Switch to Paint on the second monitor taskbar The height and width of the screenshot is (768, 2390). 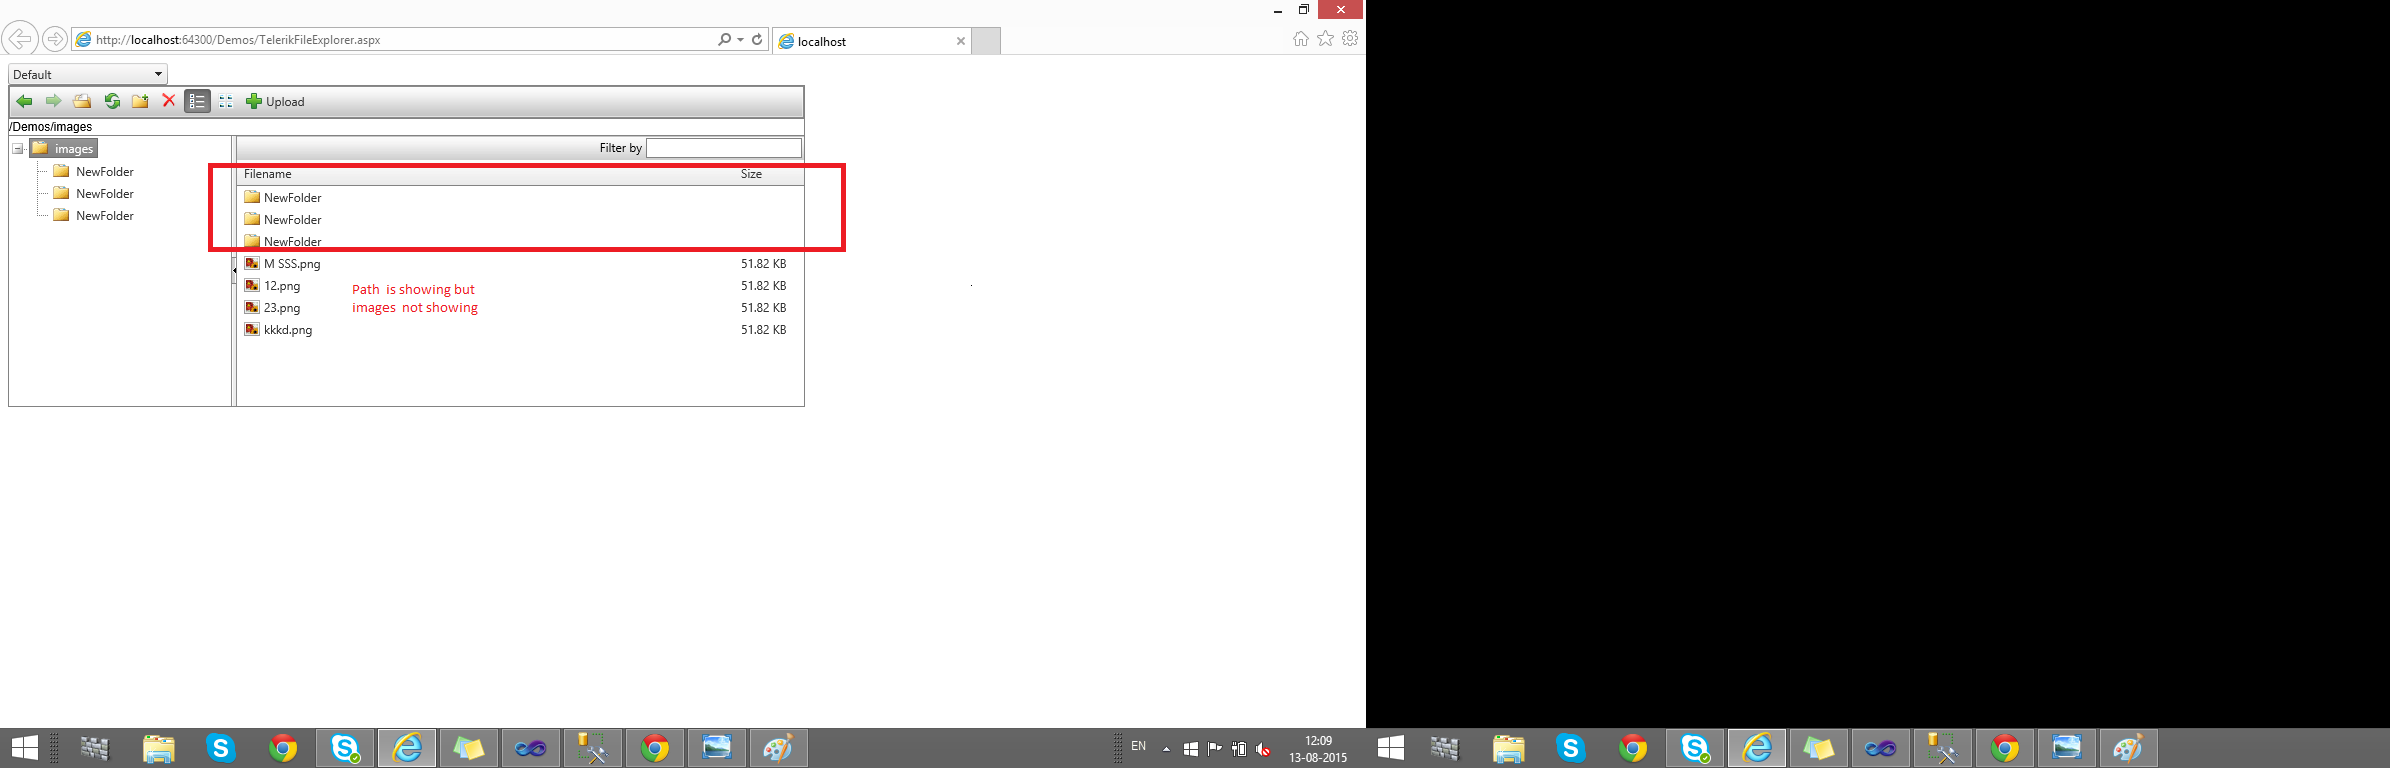(2128, 747)
